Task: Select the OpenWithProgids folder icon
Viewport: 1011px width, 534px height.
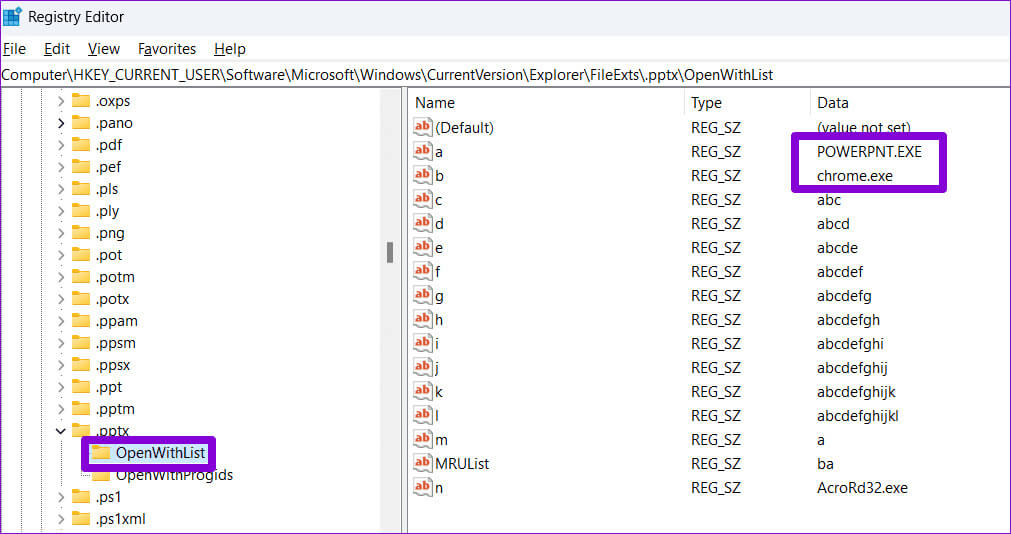Action: (x=101, y=476)
